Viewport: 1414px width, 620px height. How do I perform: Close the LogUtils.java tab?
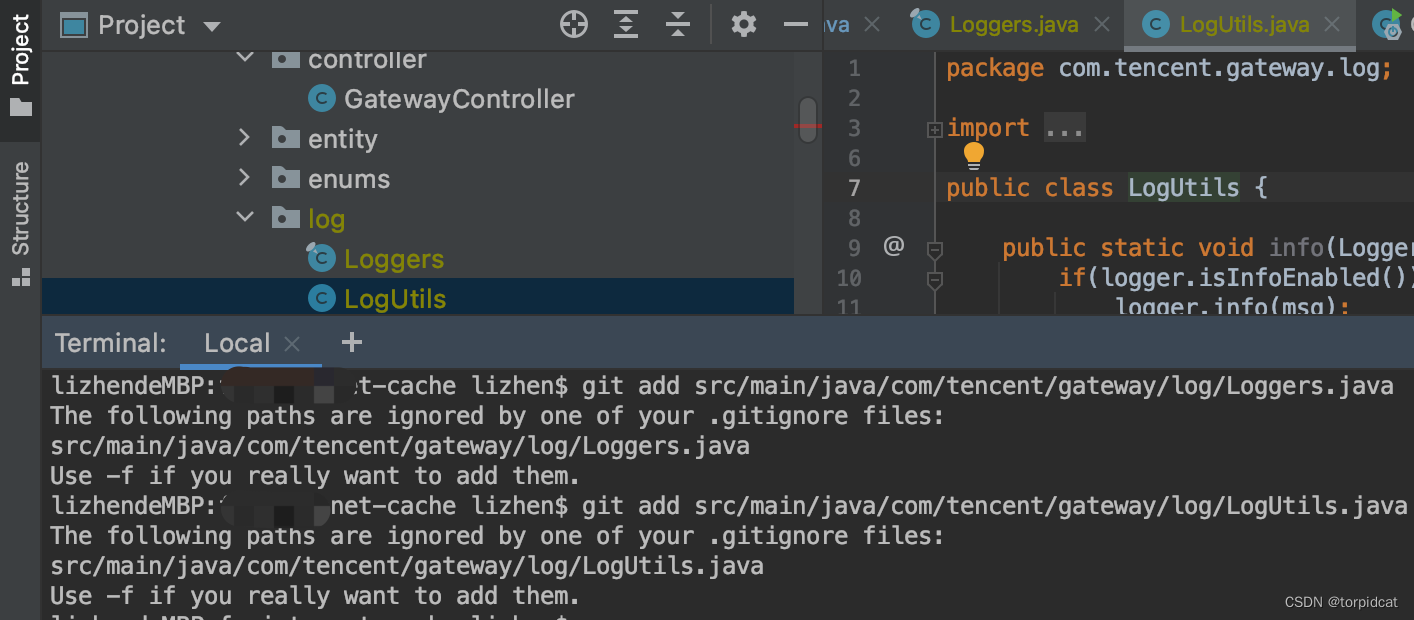coord(1330,23)
